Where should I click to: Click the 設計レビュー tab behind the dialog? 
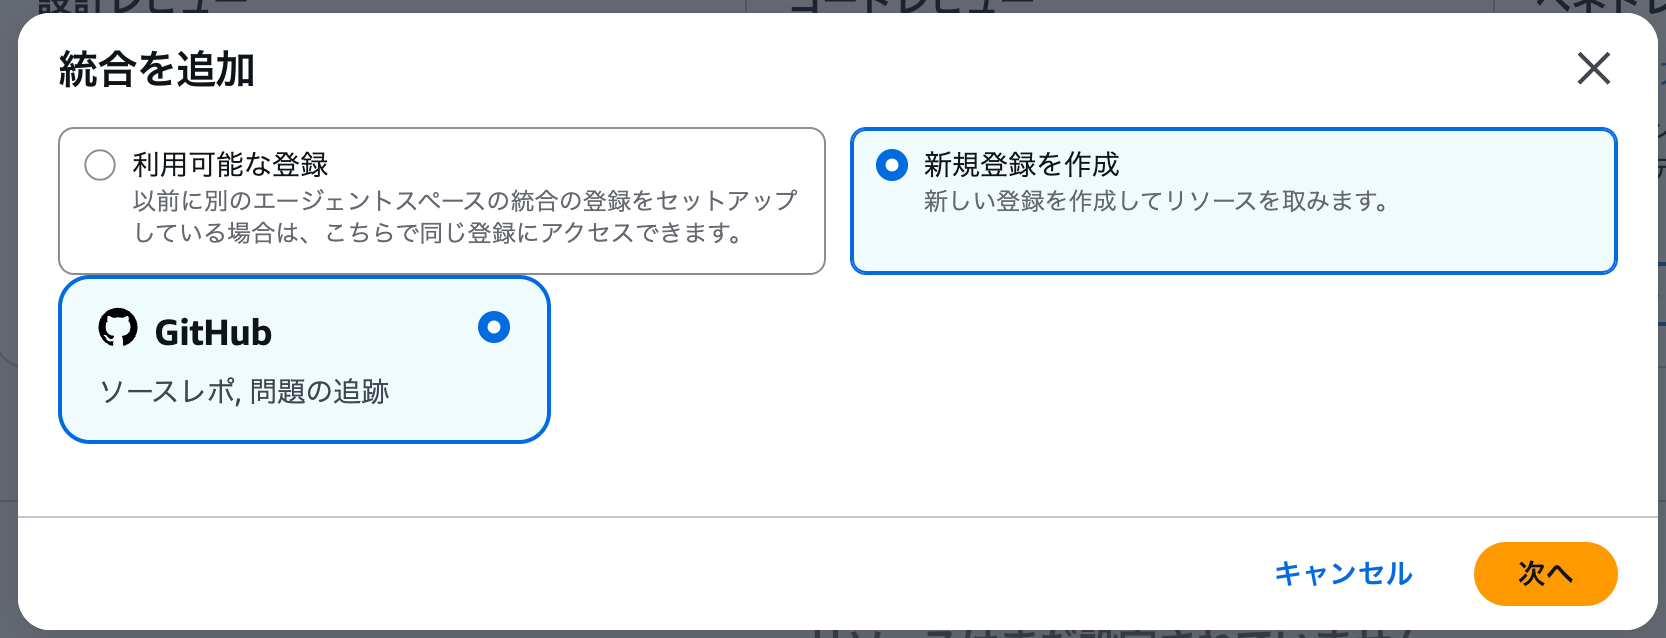point(140,5)
